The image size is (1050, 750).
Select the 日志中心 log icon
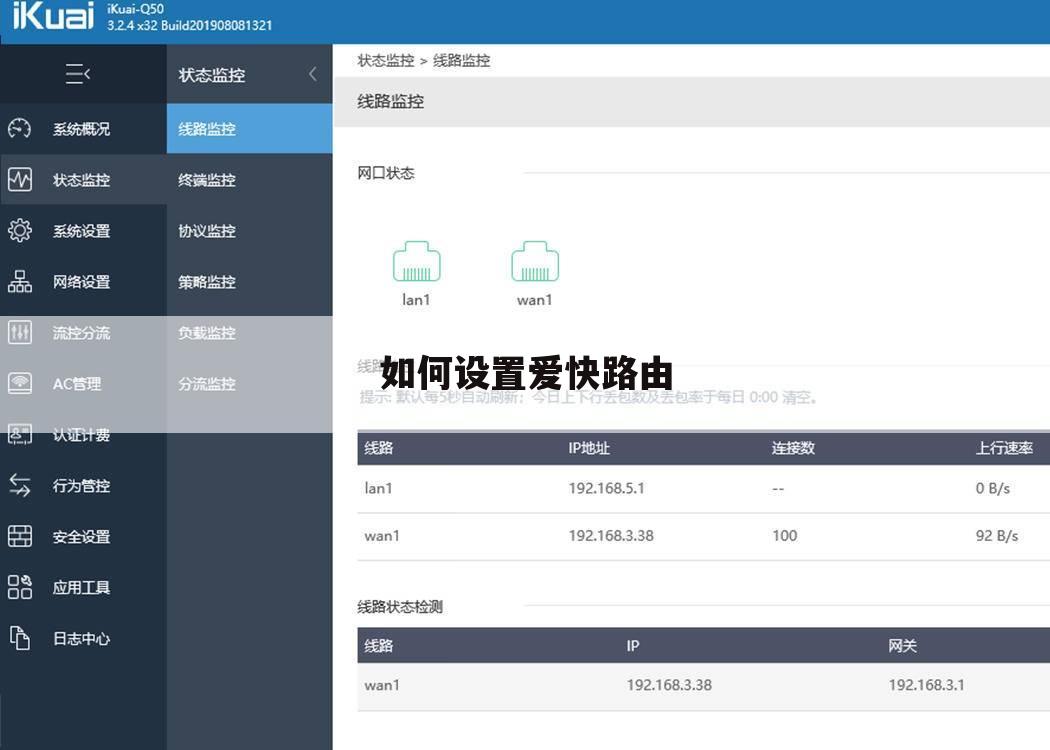coord(19,638)
